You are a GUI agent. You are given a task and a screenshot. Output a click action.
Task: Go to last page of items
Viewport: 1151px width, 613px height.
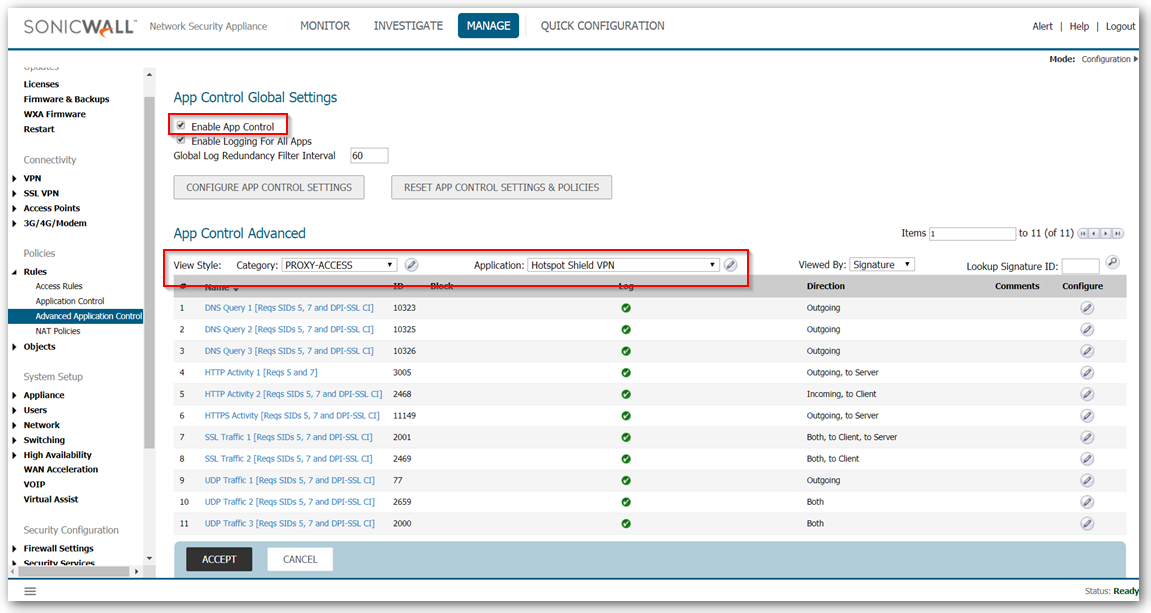[x=1117, y=233]
